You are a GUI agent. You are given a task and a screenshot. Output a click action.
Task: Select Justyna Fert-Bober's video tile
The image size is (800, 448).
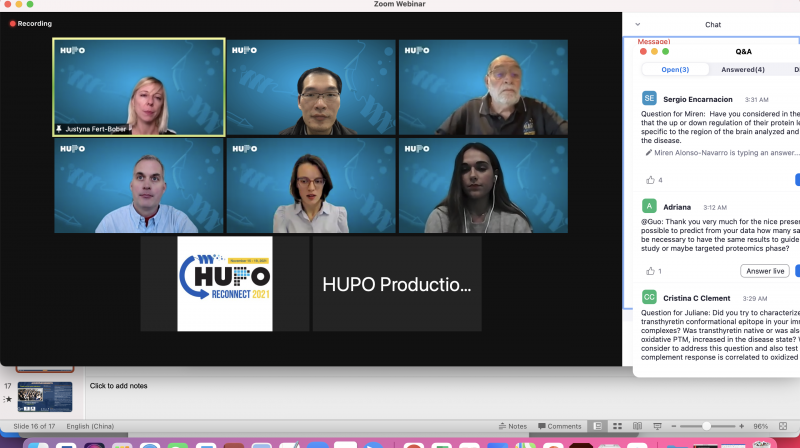point(139,87)
